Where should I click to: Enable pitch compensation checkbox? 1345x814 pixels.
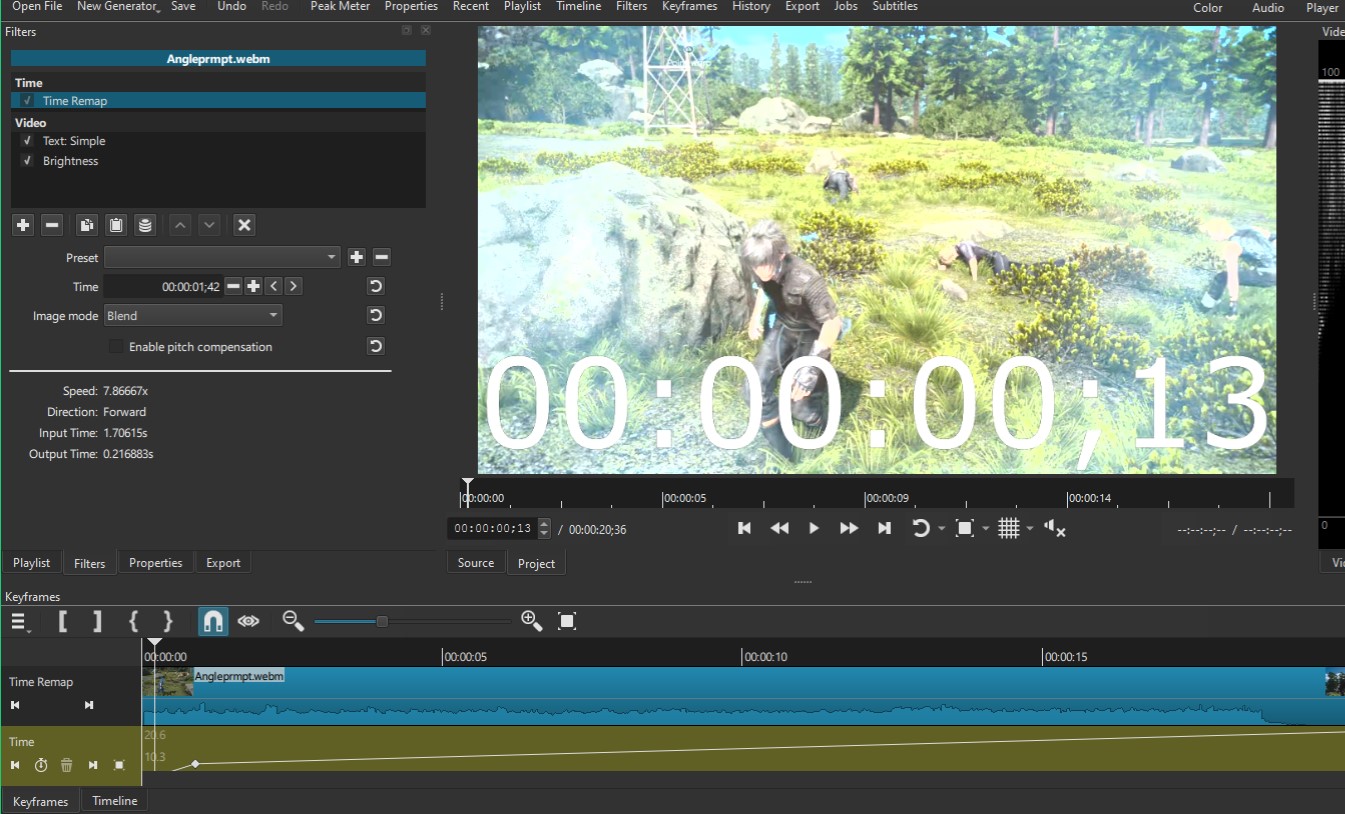(117, 347)
